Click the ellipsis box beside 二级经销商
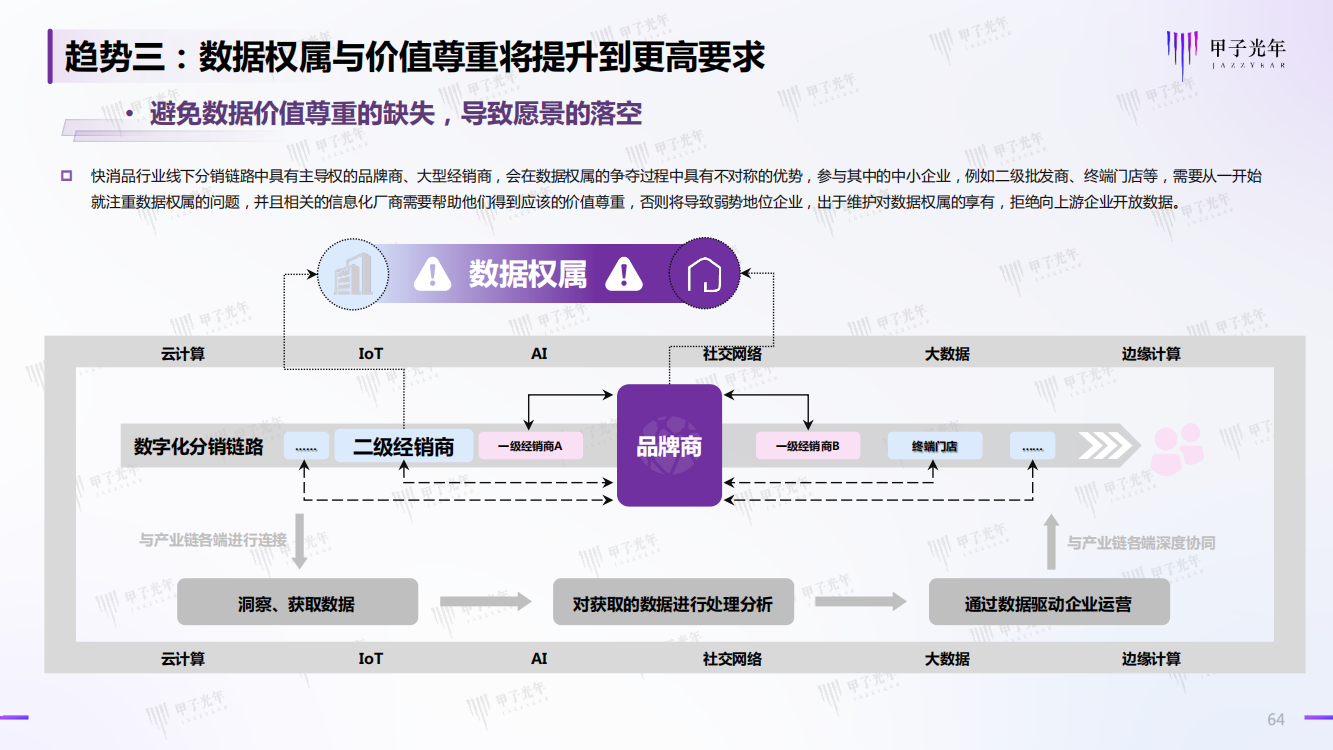The height and width of the screenshot is (750, 1333). (x=306, y=446)
